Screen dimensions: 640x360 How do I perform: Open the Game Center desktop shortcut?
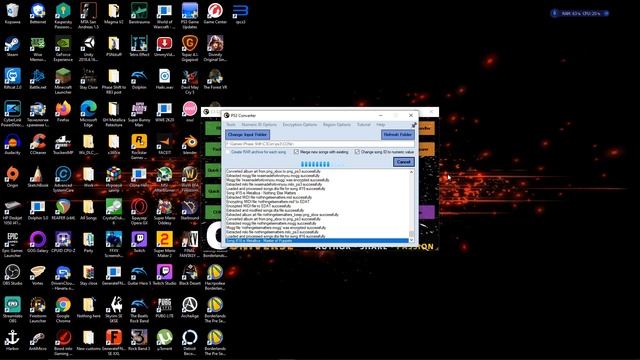click(215, 13)
